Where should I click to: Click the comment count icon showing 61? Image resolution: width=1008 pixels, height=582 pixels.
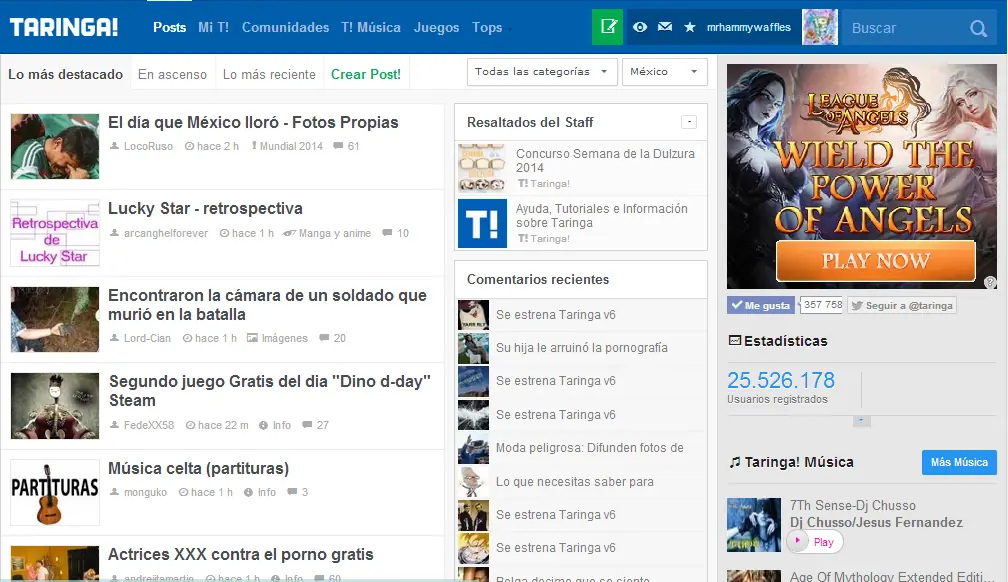click(338, 146)
